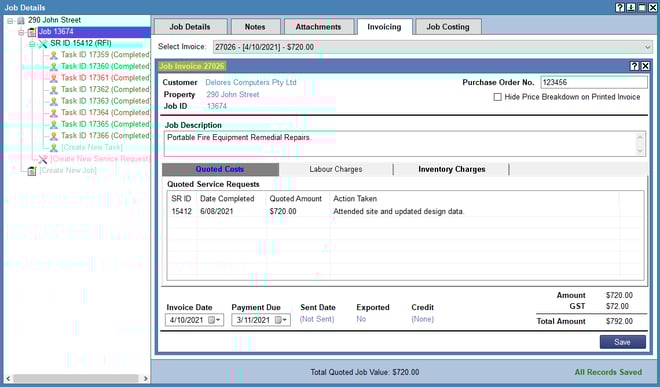Open the Select Invoice dropdown
Image resolution: width=660 pixels, height=387 pixels.
(x=647, y=47)
